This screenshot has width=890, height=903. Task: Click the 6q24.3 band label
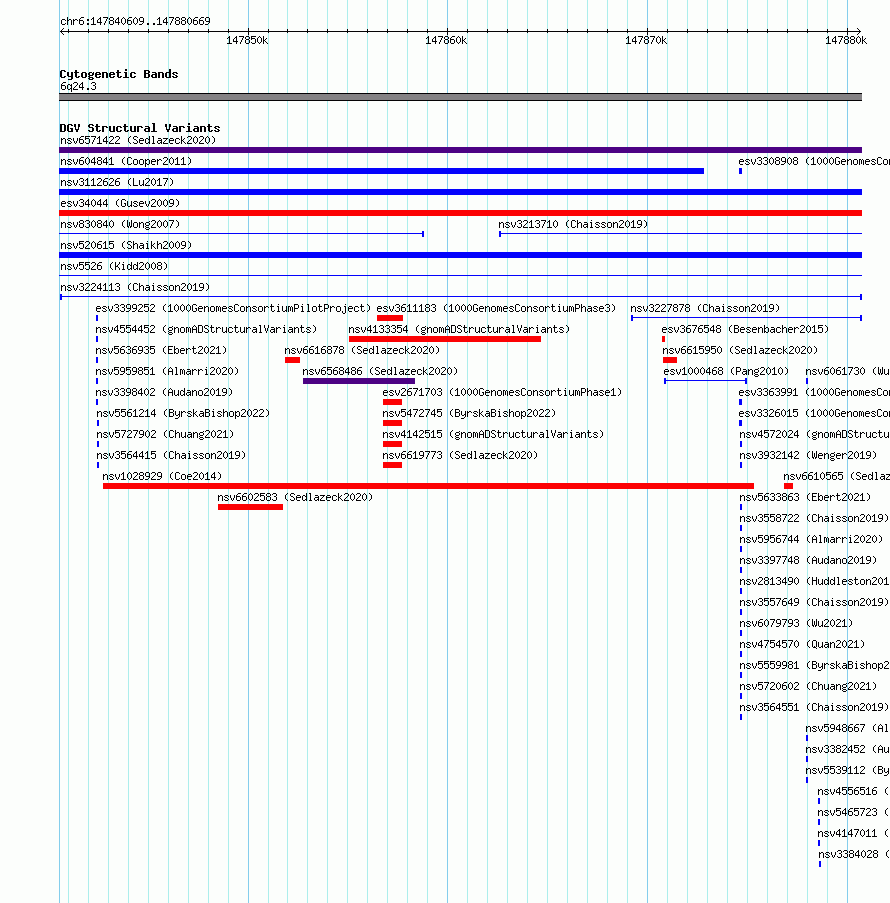pyautogui.click(x=78, y=86)
